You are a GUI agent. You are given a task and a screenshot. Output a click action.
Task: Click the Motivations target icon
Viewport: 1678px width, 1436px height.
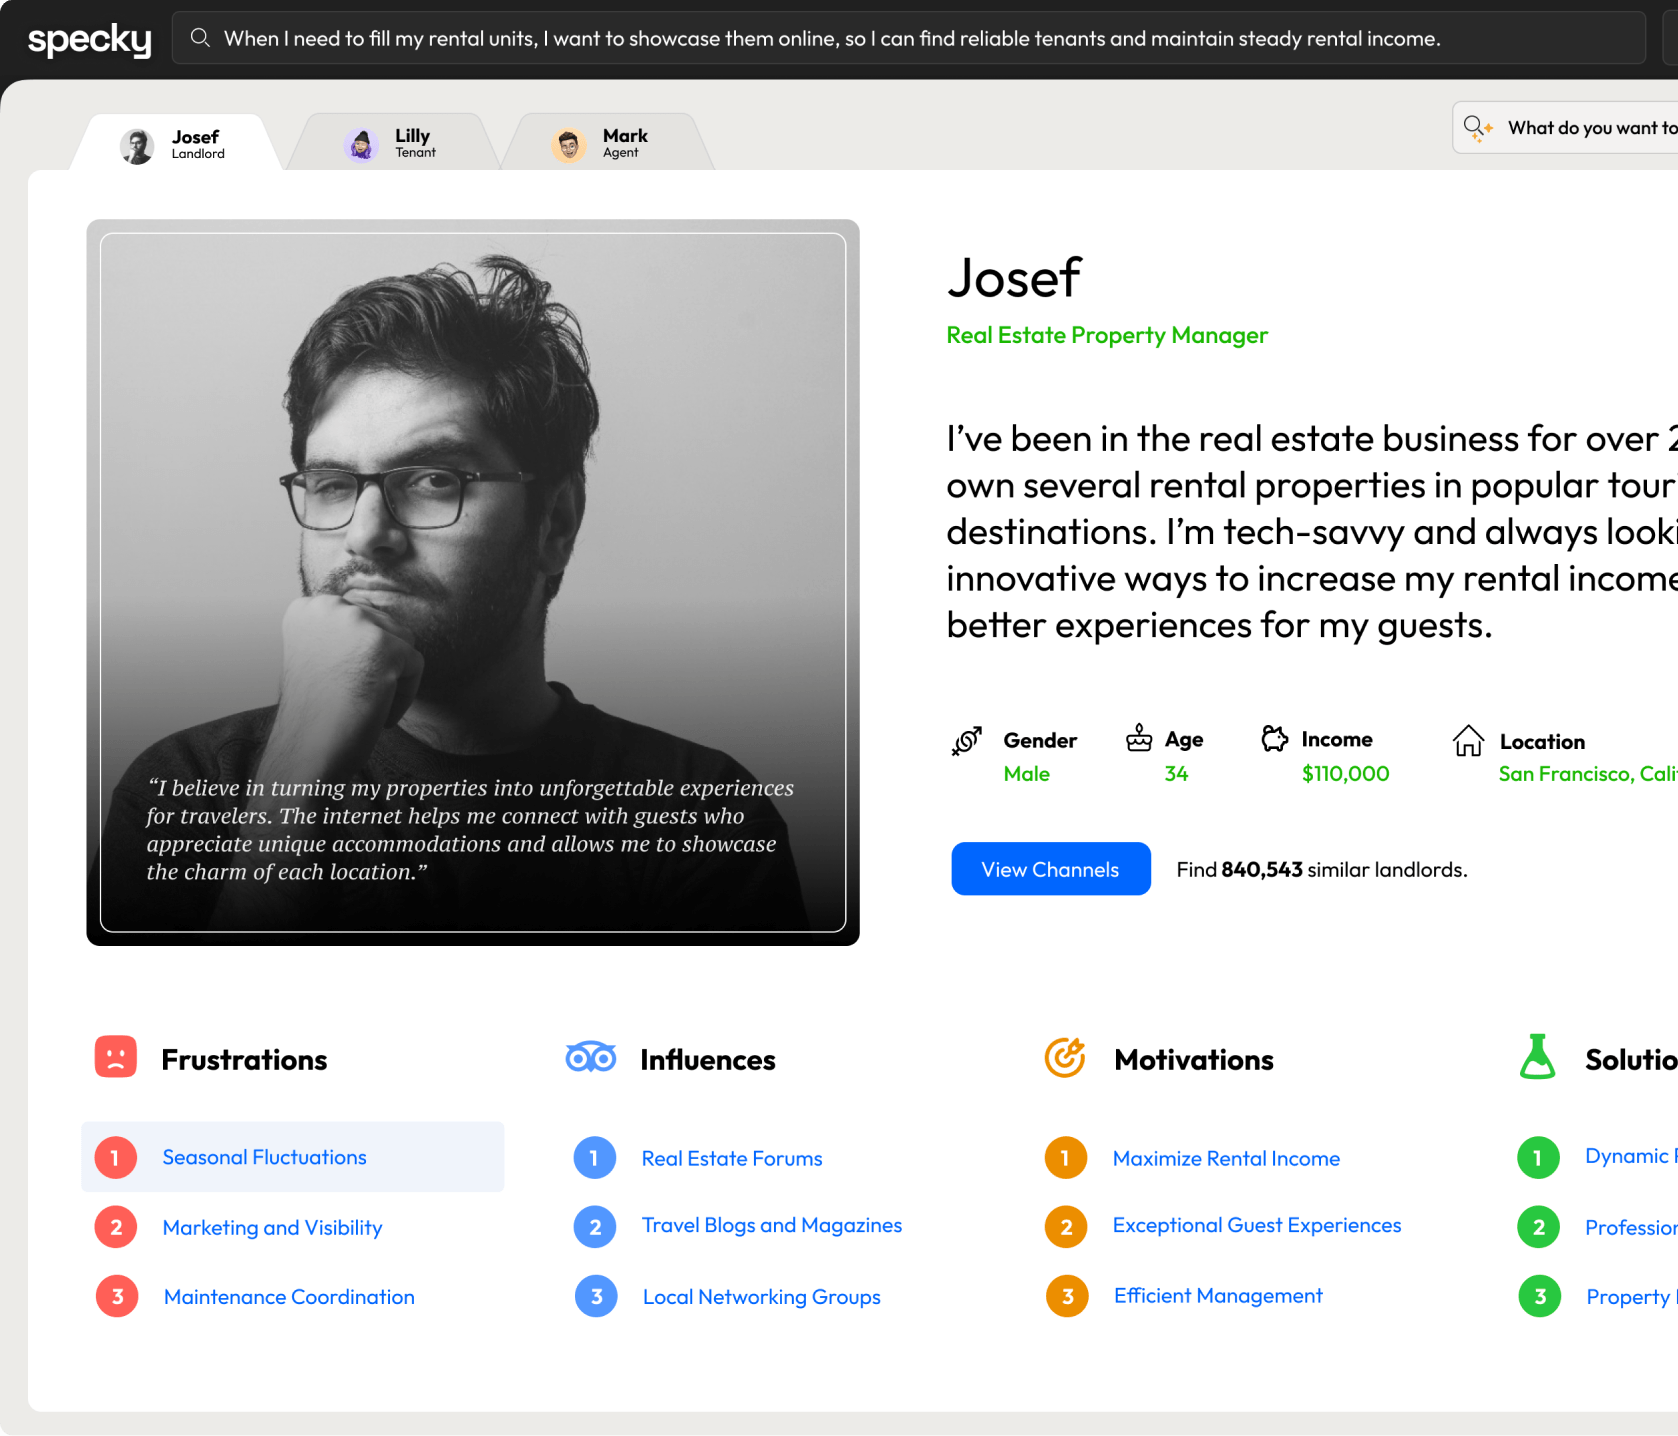[1065, 1056]
